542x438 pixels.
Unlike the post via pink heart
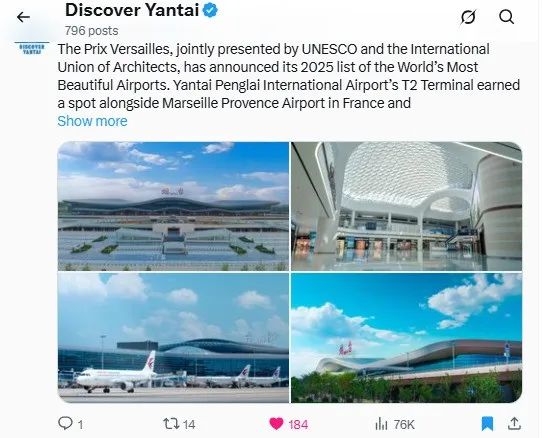pos(276,424)
